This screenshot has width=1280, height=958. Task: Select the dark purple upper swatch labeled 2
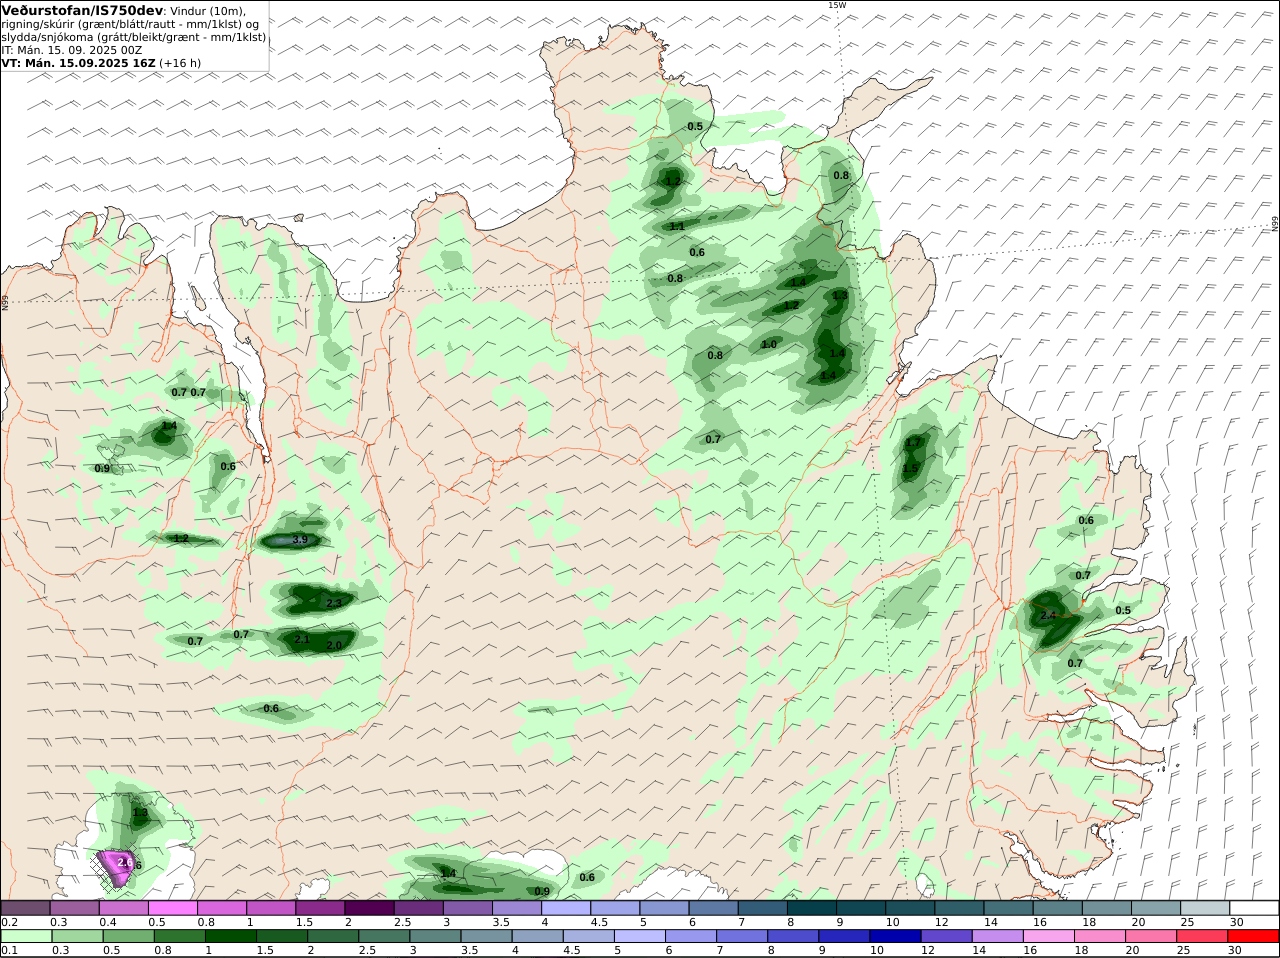(x=369, y=907)
